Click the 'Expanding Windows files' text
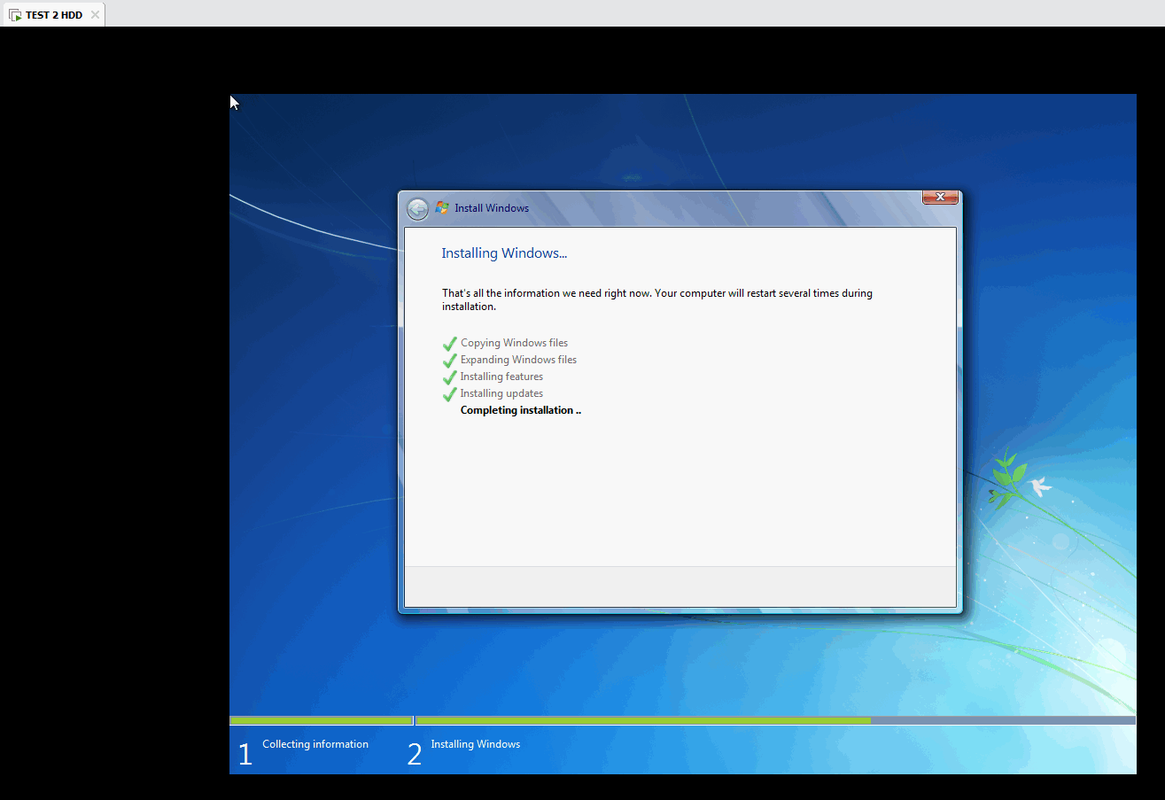Screen dimensions: 1165x800 tap(519, 360)
